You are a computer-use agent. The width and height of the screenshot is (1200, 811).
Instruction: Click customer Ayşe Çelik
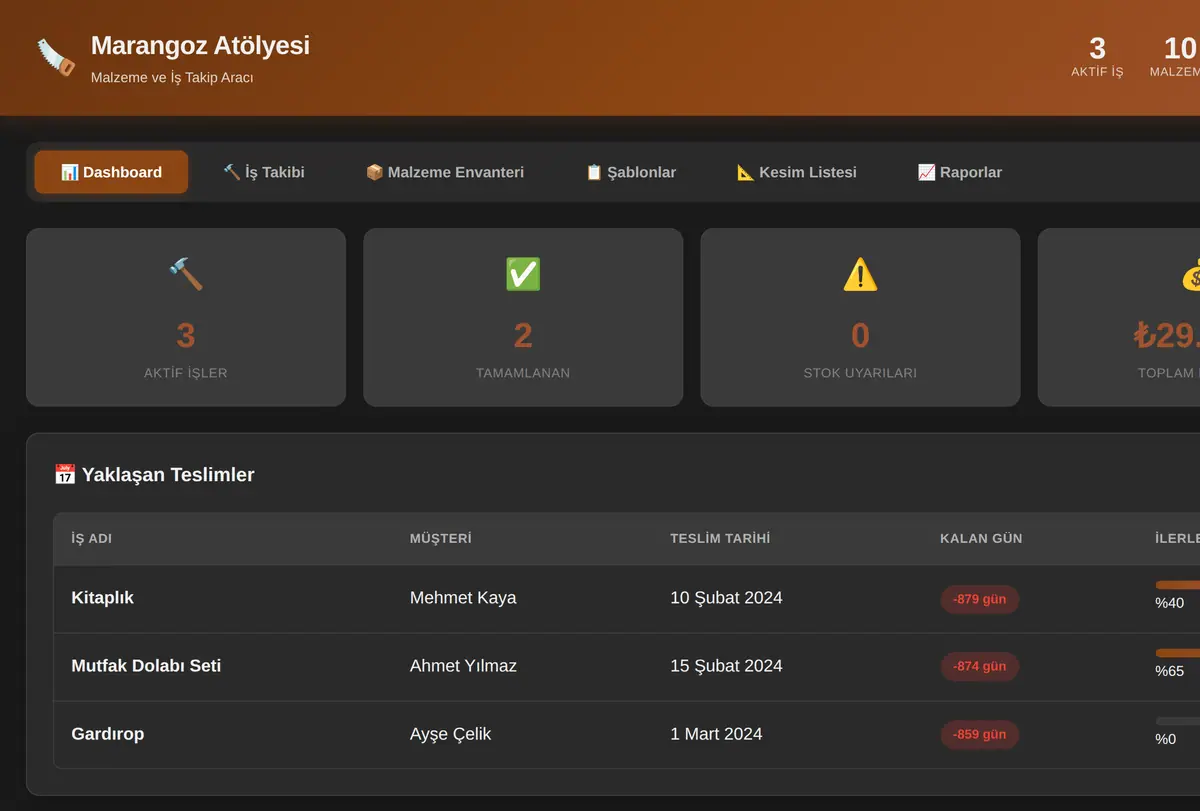pos(451,734)
